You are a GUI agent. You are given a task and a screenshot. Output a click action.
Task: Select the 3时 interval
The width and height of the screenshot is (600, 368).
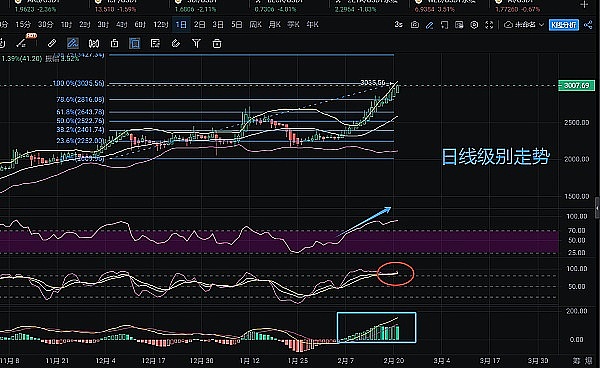pyautogui.click(x=103, y=25)
